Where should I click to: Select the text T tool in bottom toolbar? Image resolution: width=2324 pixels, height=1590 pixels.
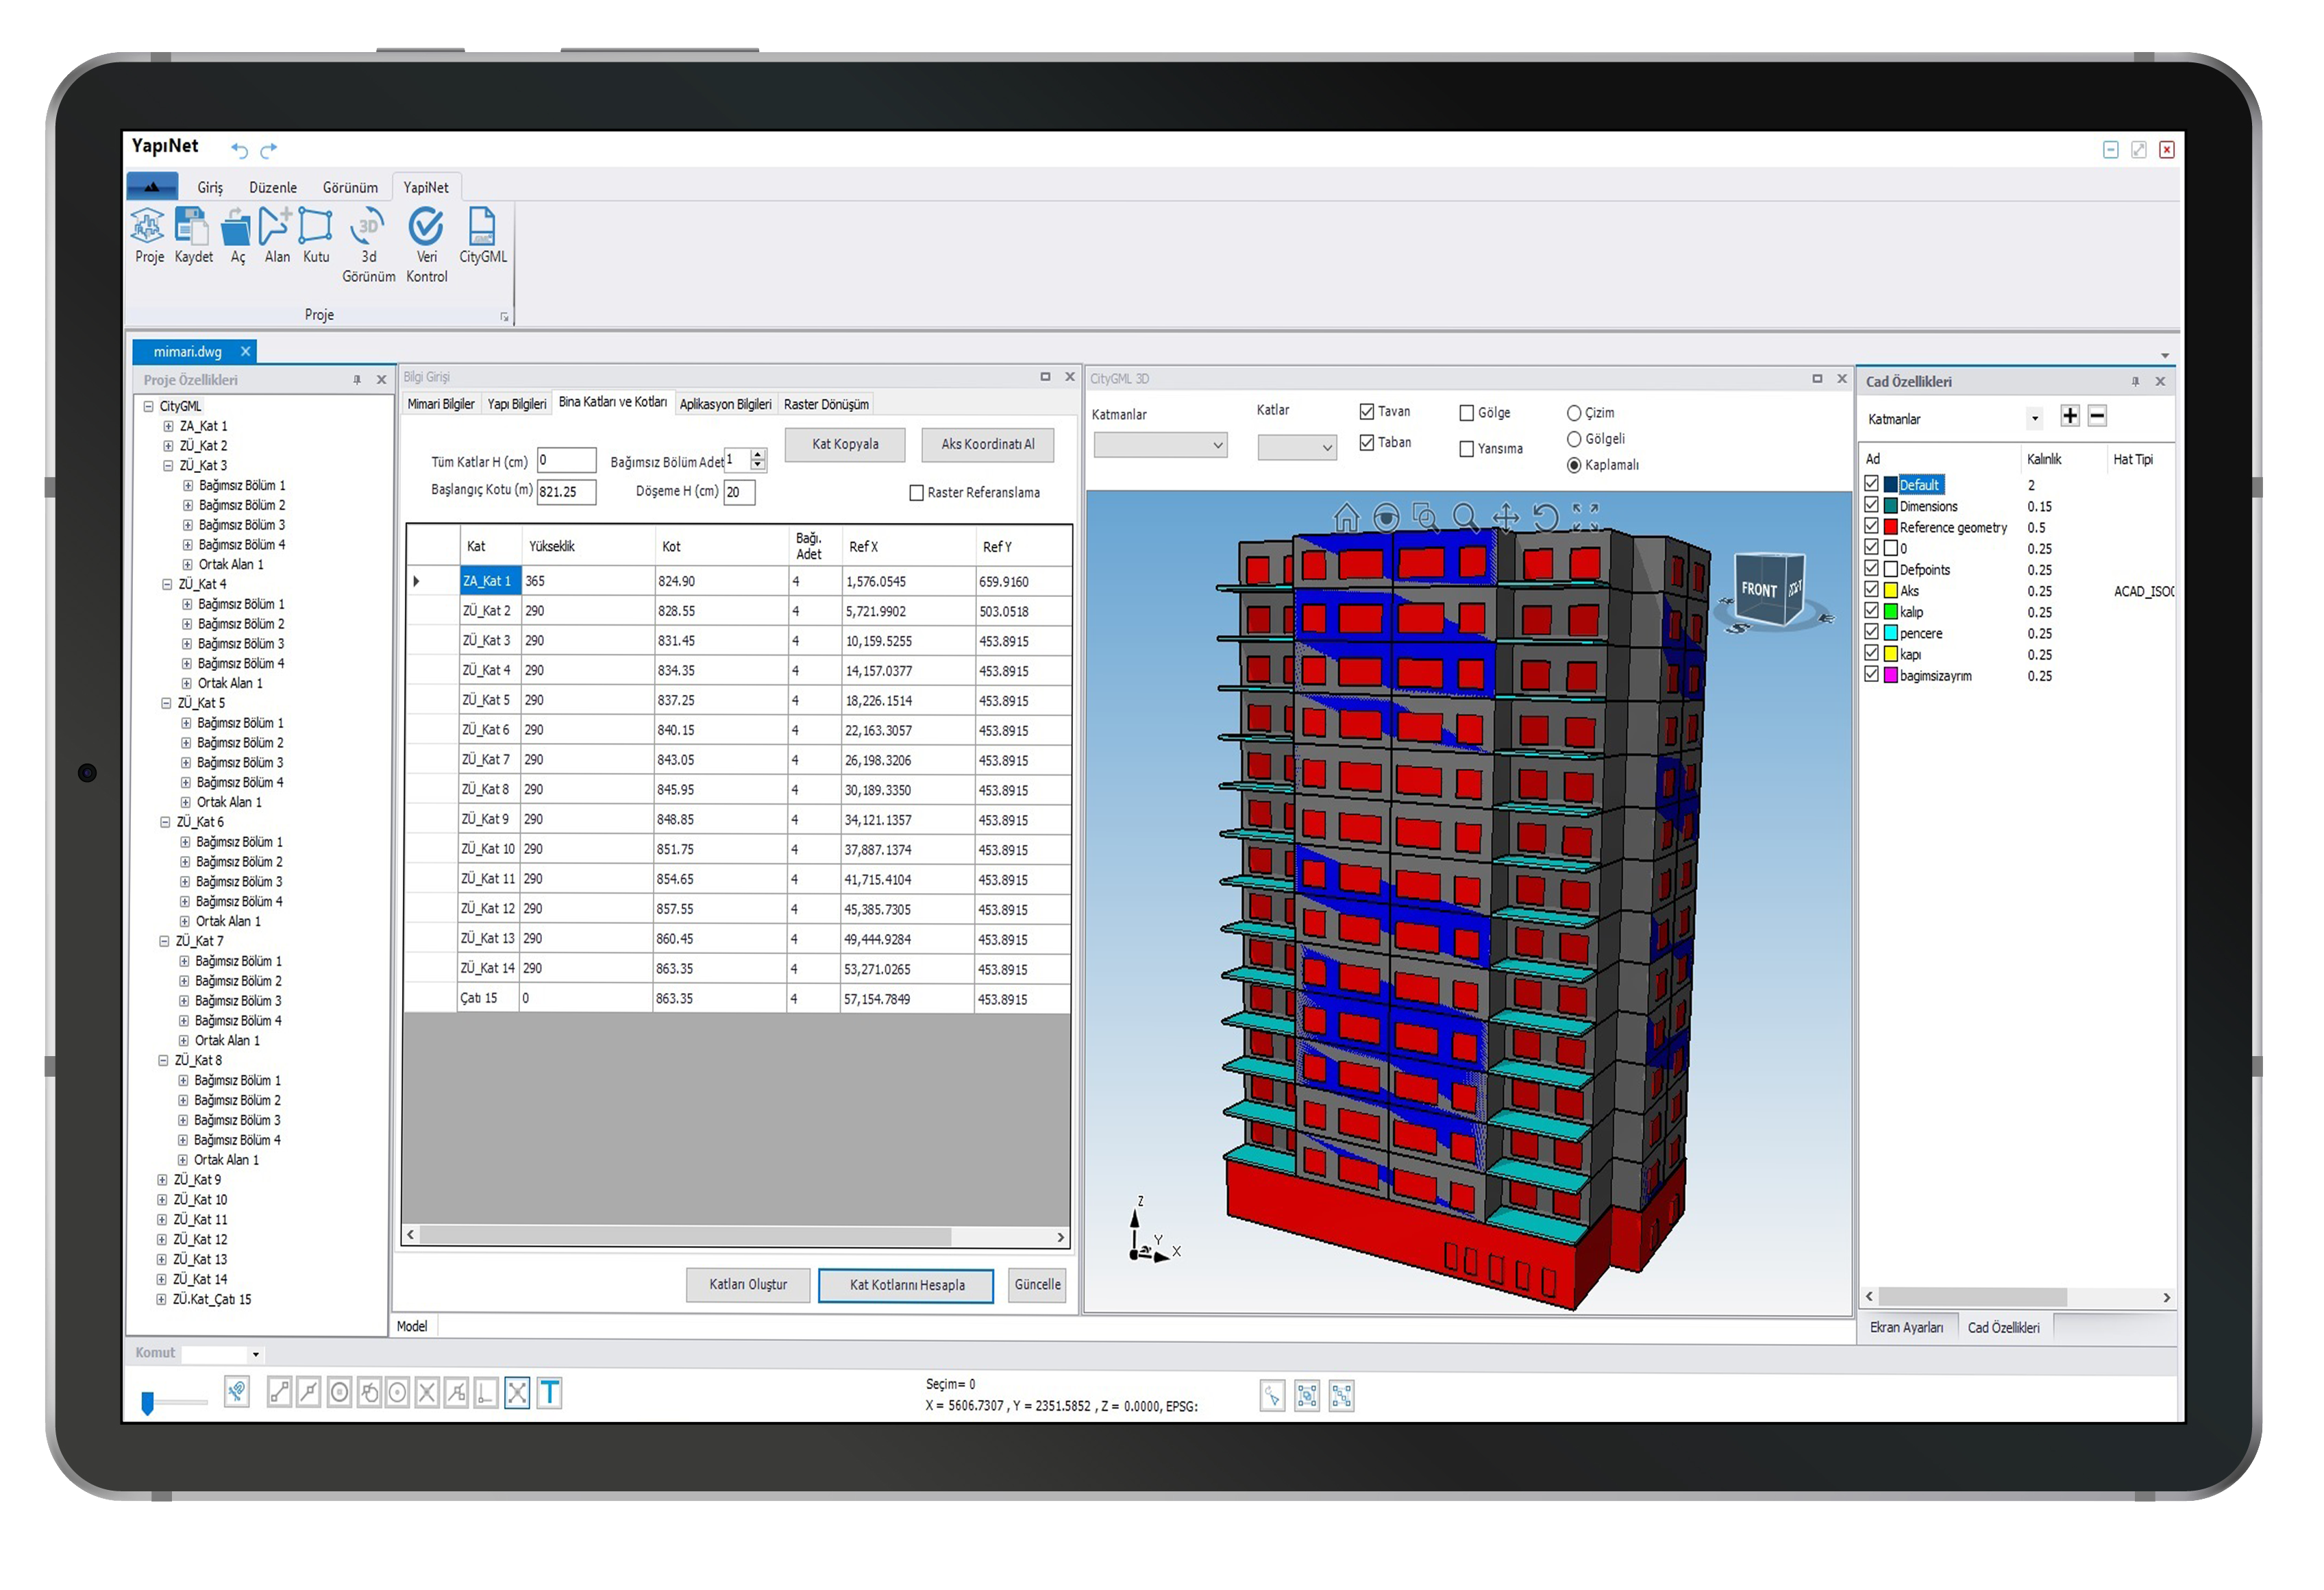coord(549,1393)
